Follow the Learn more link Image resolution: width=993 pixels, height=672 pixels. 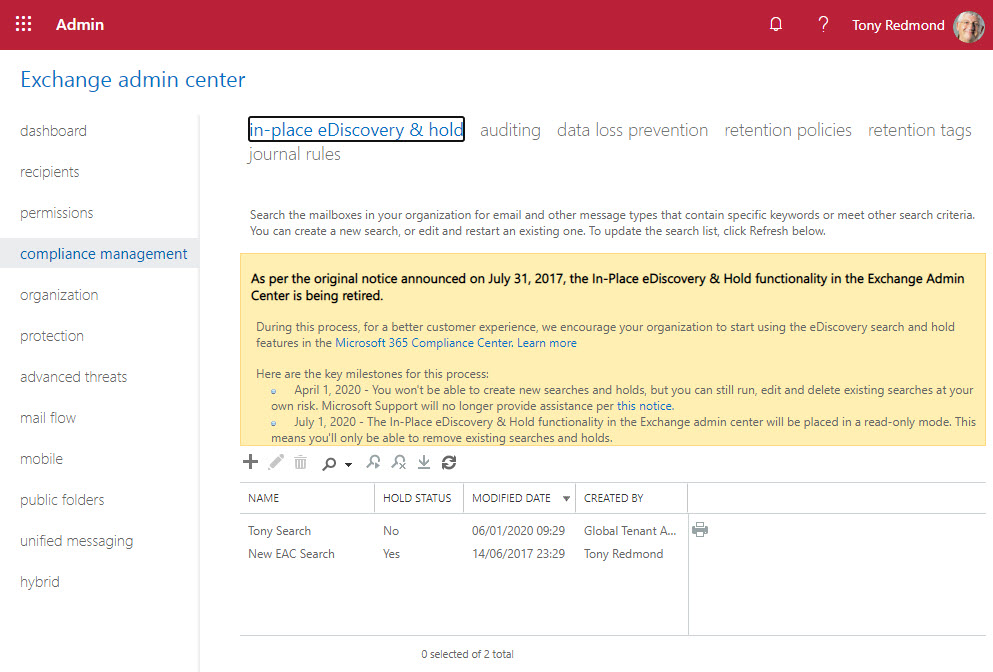pyautogui.click(x=547, y=343)
